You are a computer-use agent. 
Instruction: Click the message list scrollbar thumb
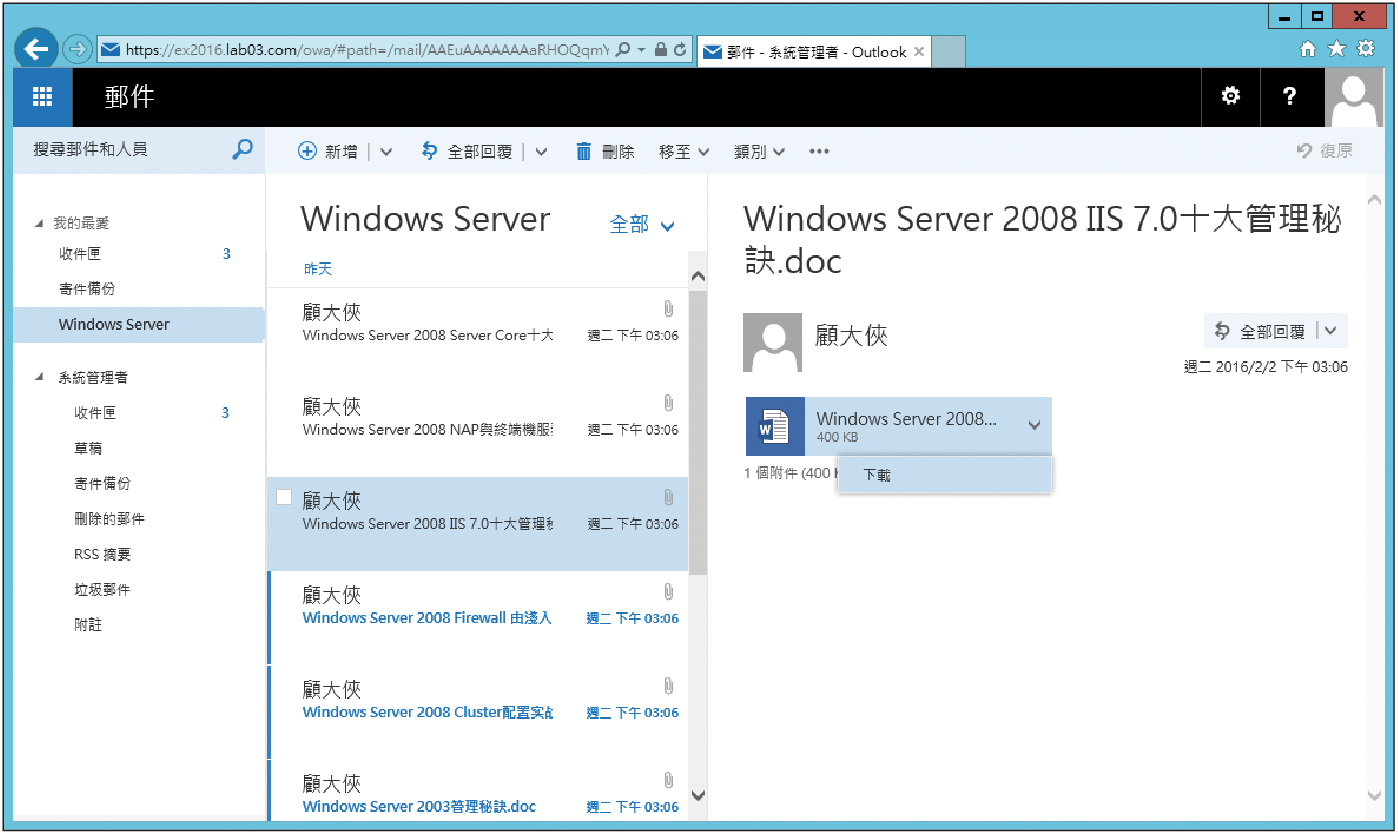698,432
